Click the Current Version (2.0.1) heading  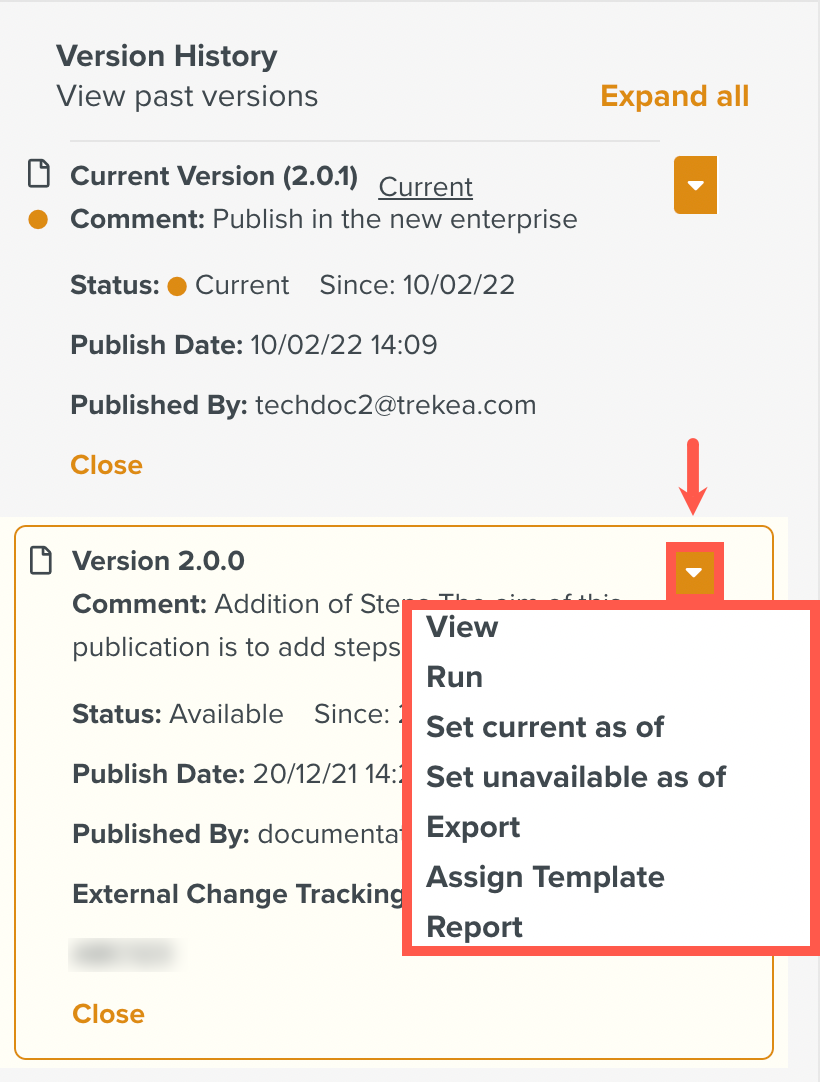pyautogui.click(x=214, y=175)
